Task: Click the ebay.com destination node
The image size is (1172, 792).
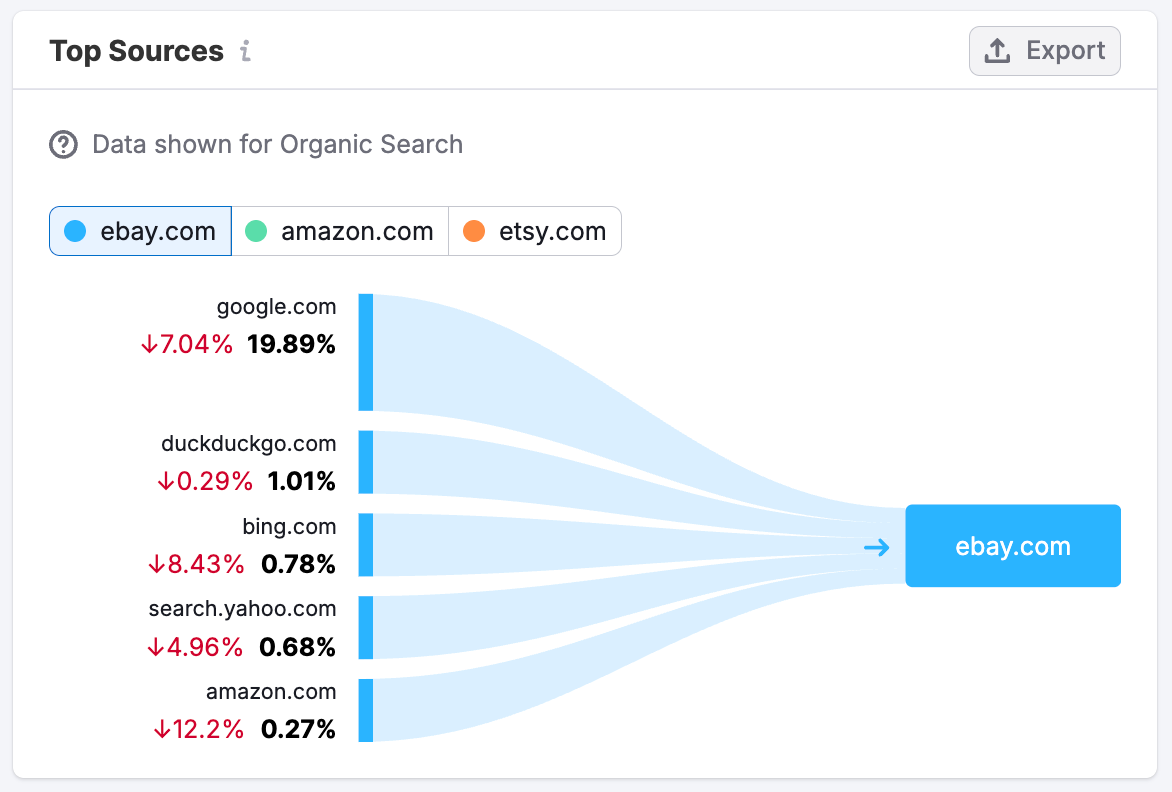Action: point(1012,546)
